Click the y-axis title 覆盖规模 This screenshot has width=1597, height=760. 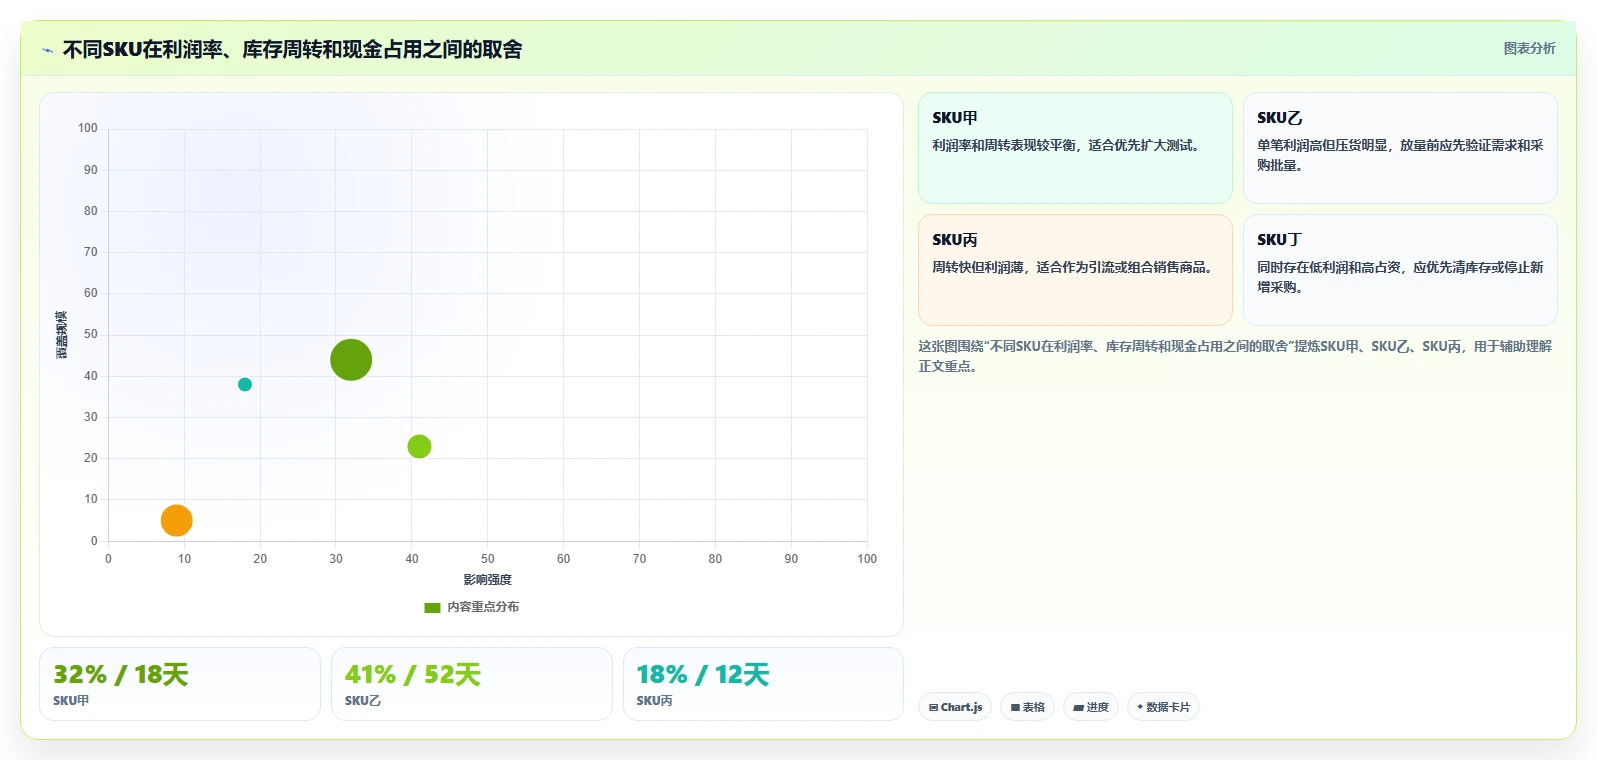[x=61, y=335]
